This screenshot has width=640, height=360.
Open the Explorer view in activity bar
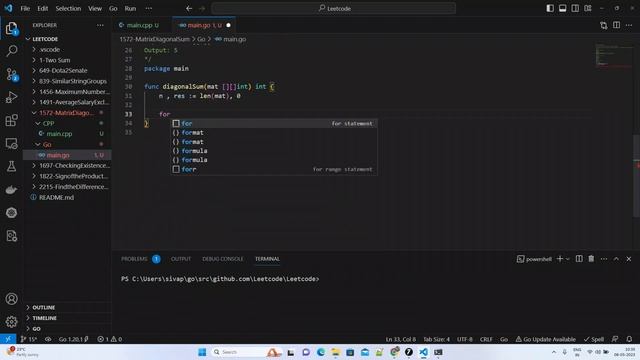click(11, 28)
